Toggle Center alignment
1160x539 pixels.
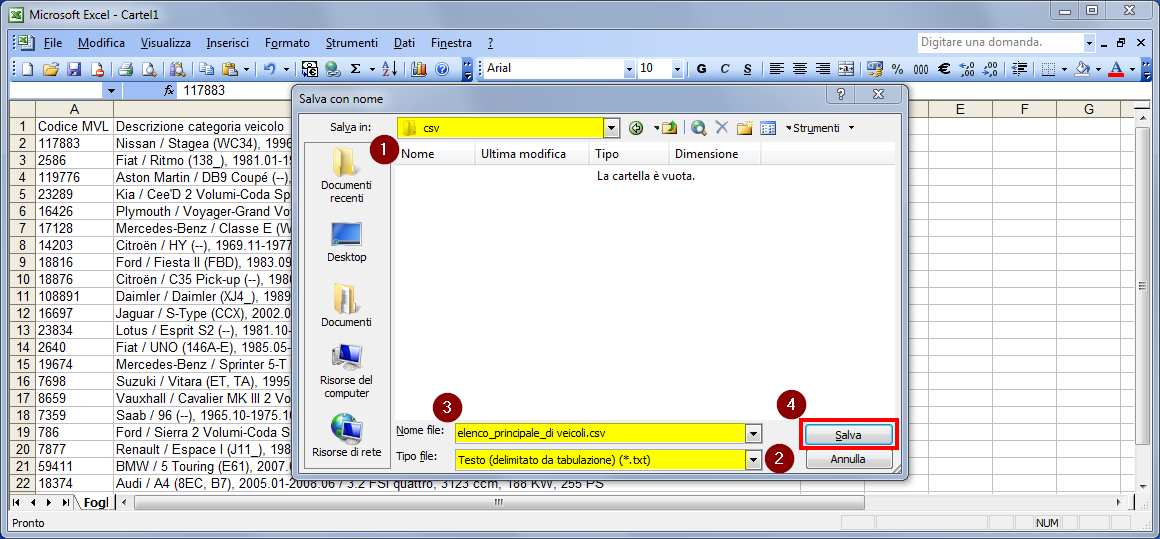(x=800, y=69)
